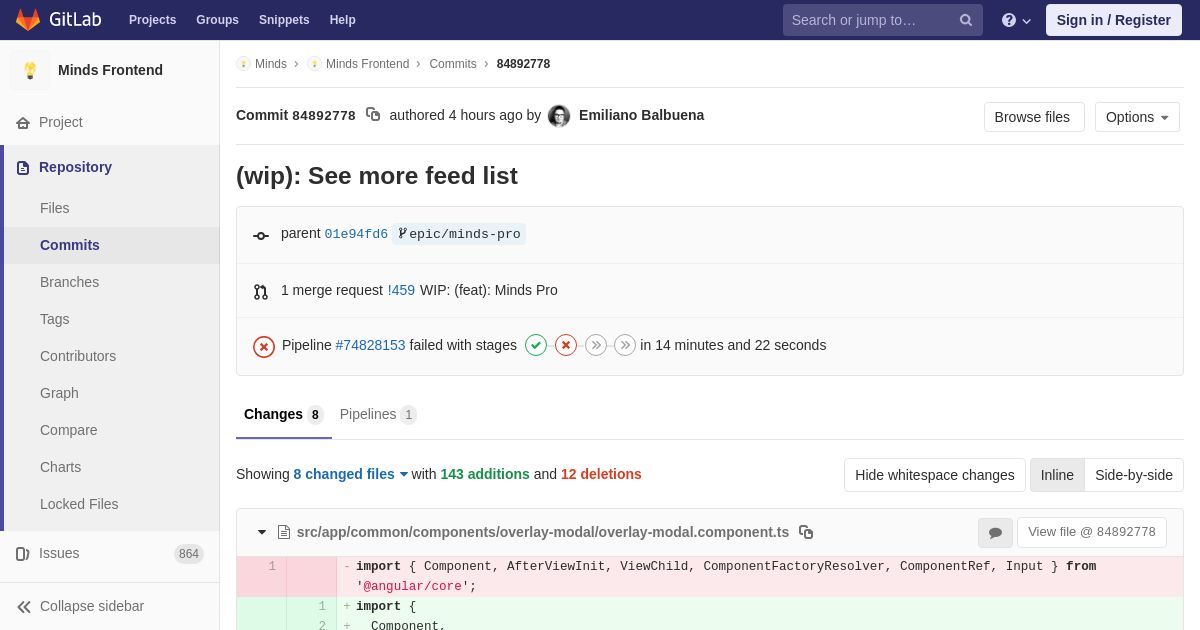This screenshot has width=1200, height=630.
Task: Open parent commit 01e94fd6 link
Action: click(356, 235)
